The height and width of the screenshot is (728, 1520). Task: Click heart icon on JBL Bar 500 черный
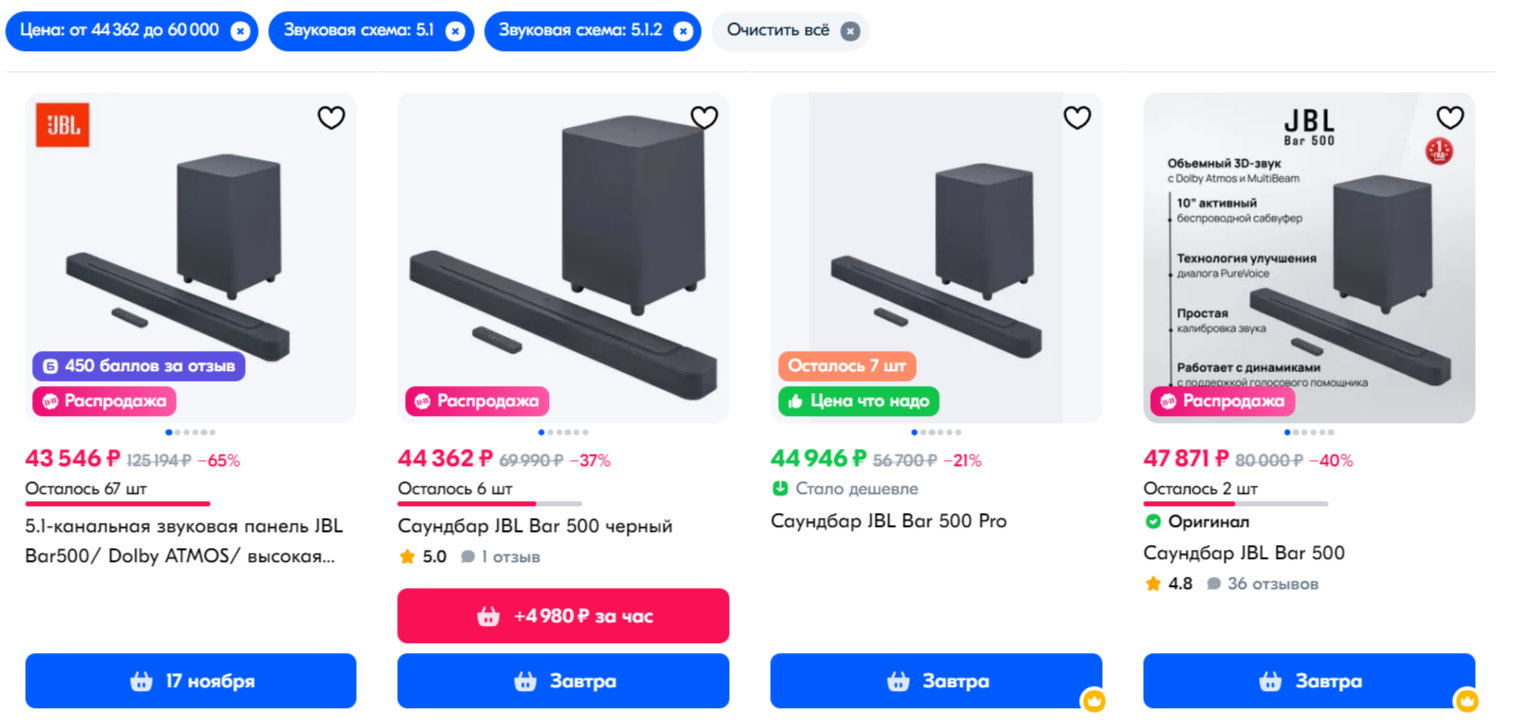point(704,118)
